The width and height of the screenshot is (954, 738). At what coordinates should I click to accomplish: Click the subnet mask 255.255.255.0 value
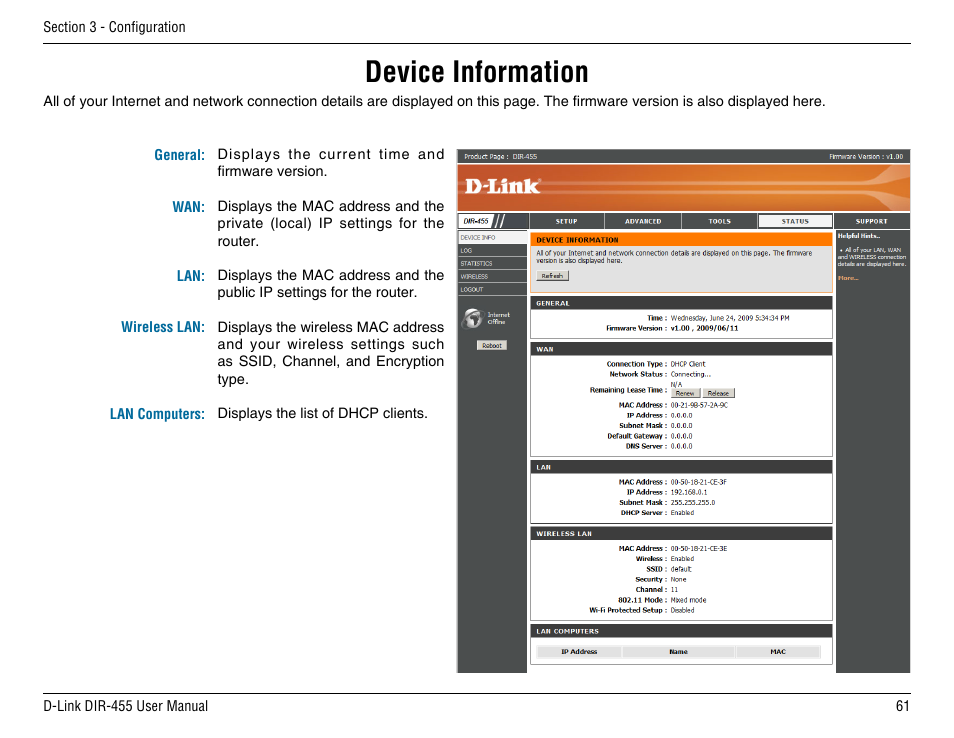tap(693, 503)
